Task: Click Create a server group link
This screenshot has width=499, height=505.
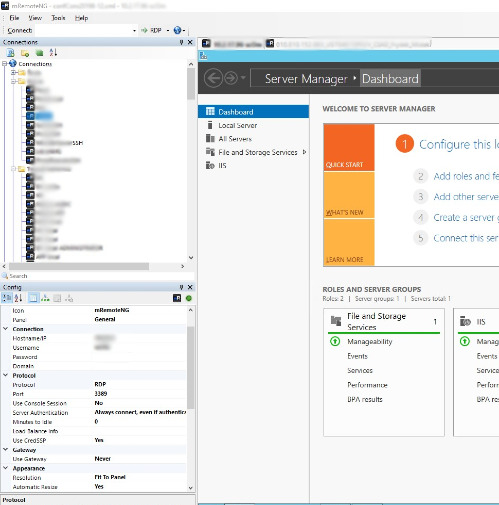Action: (x=466, y=217)
